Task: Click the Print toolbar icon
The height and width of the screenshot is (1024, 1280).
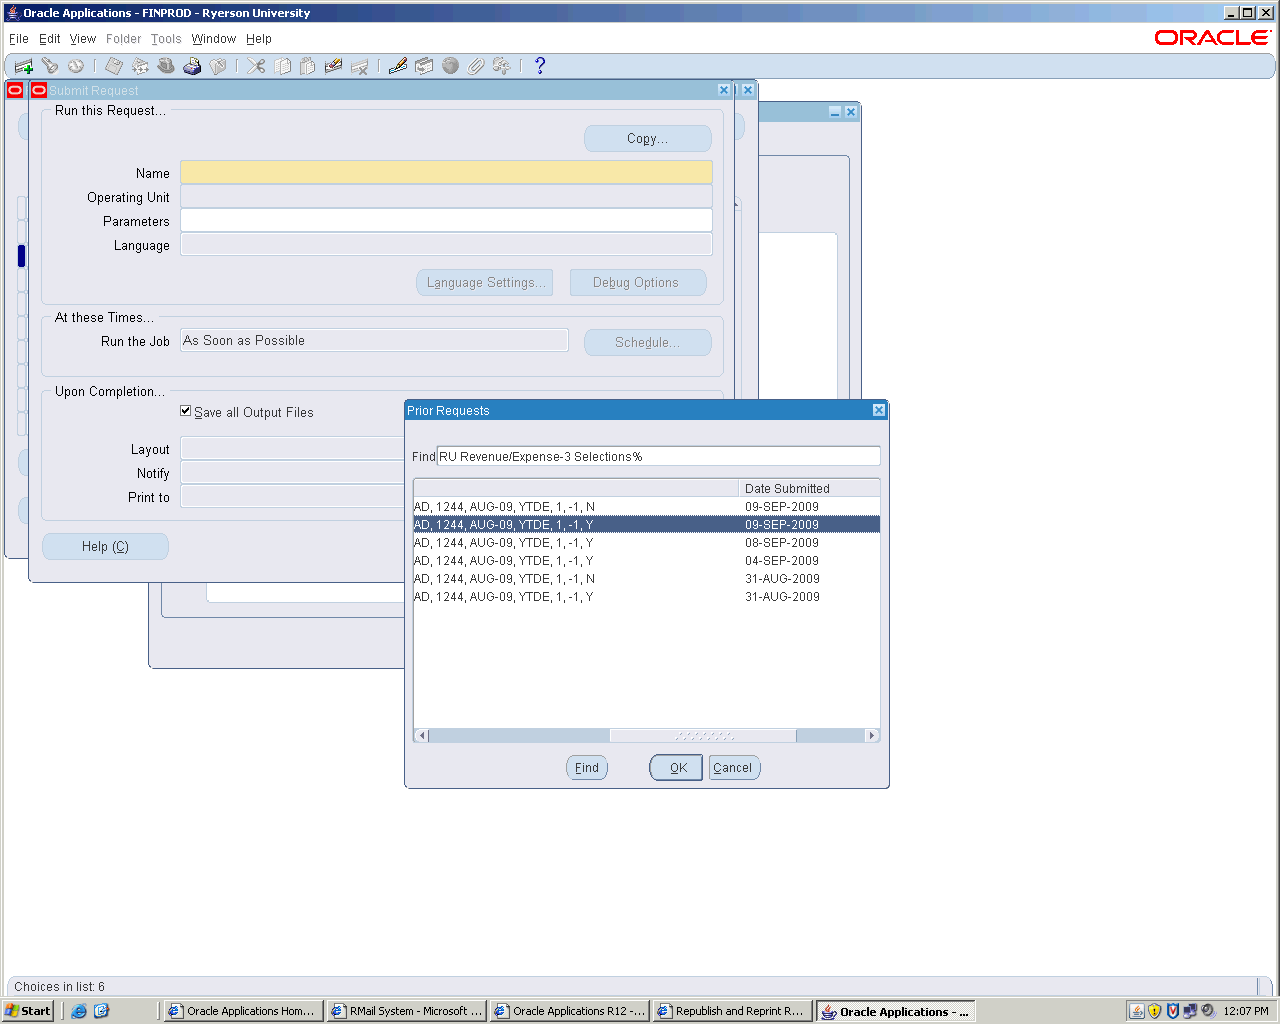Action: click(x=192, y=66)
